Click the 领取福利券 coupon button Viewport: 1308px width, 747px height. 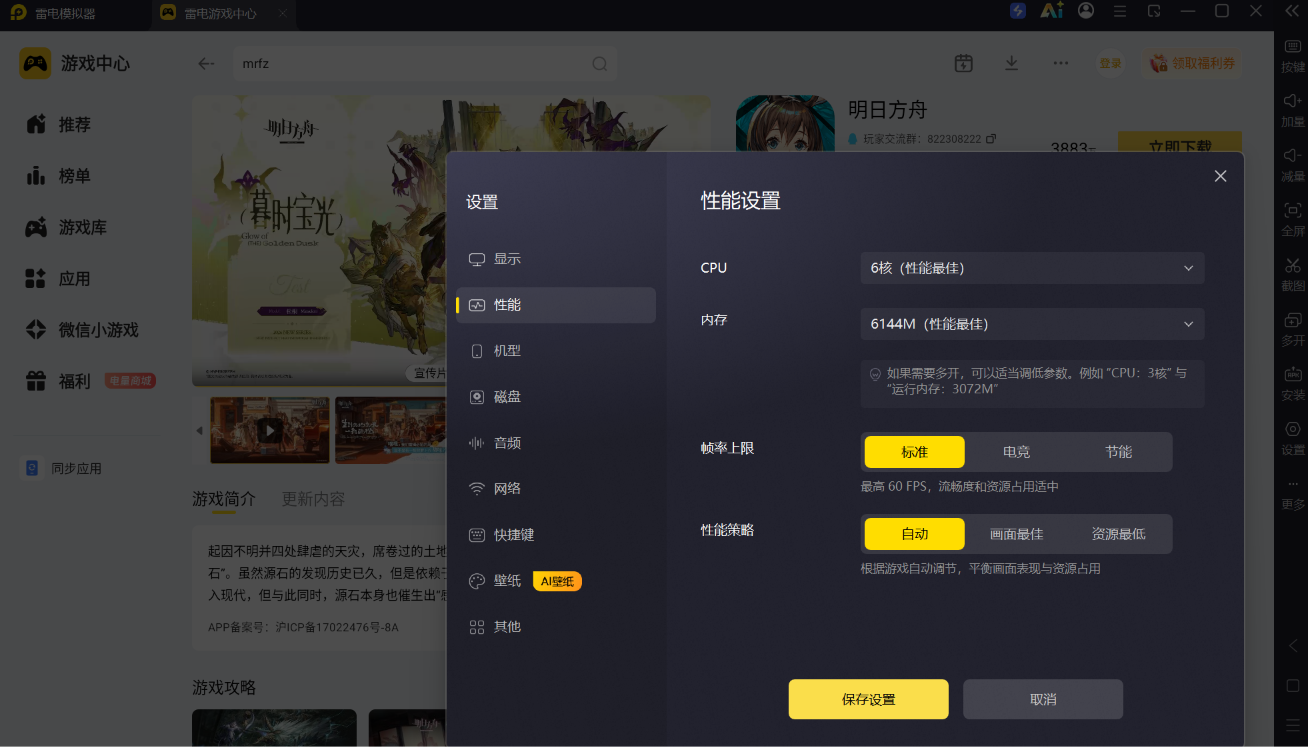1192,63
